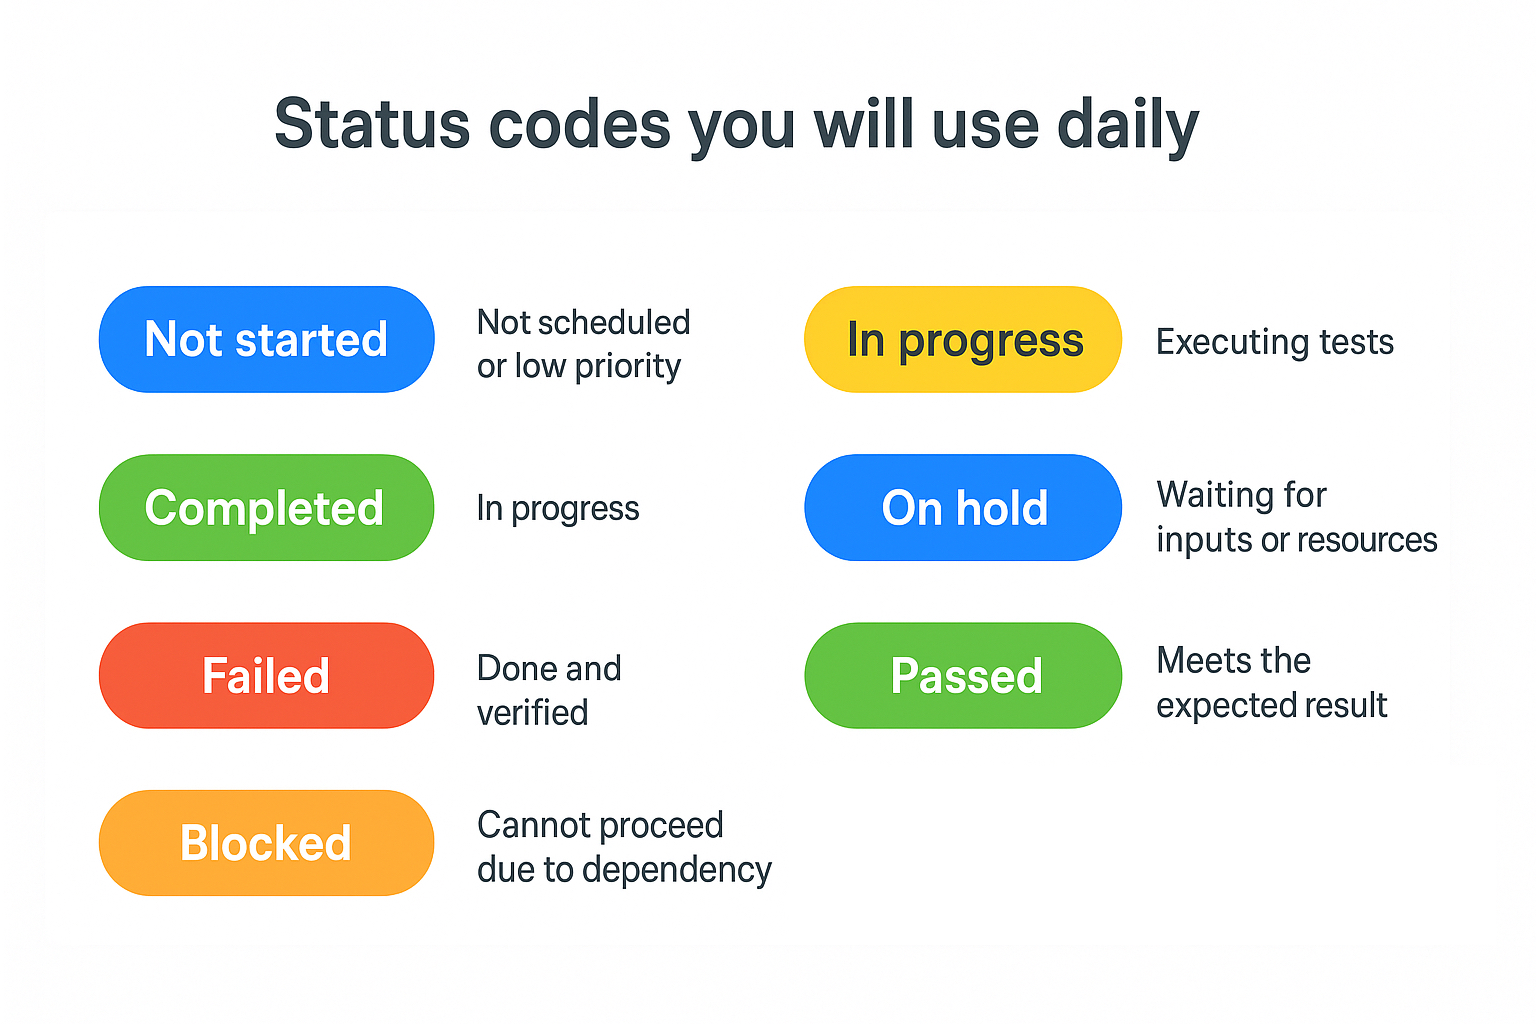
Task: Select the word 'daily' in the heading
Action: coord(1128,127)
